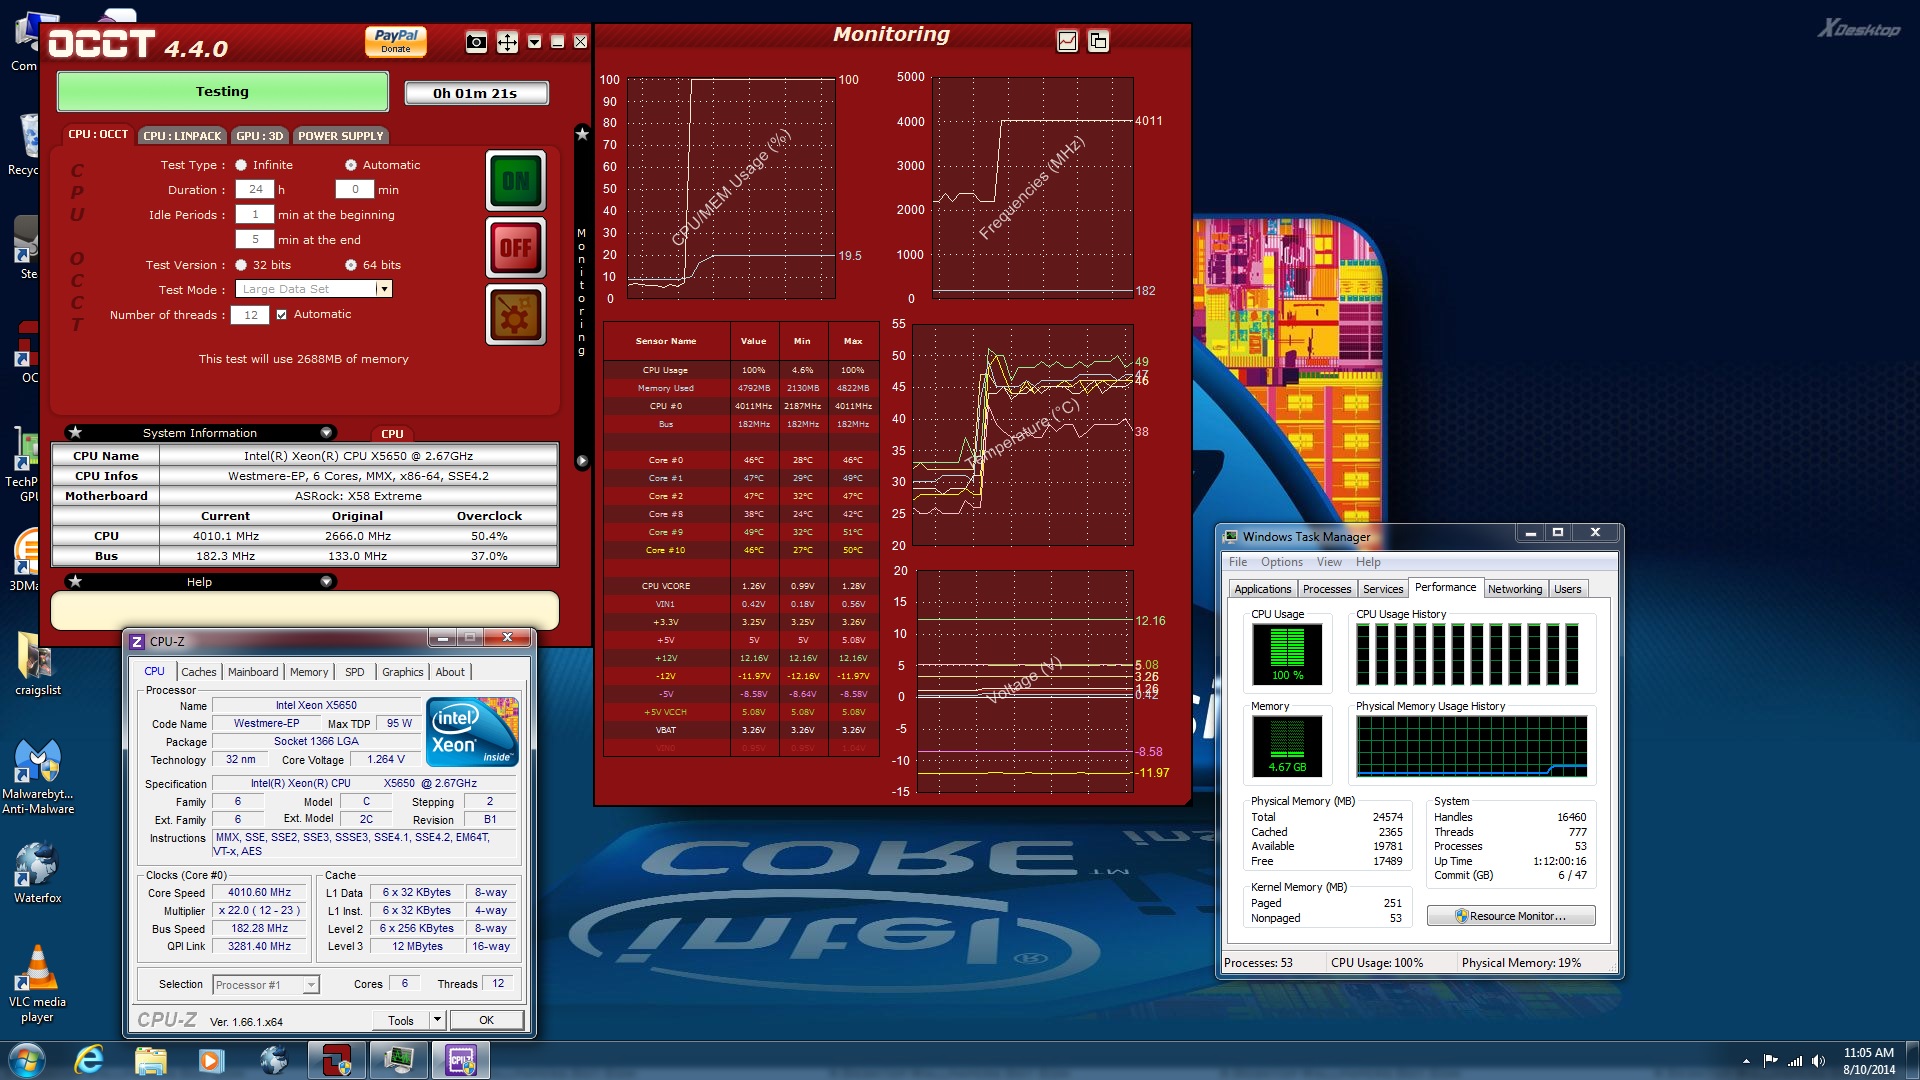Screen dimensions: 1920x1080
Task: Open the OCCT title bar dropdown arrow icon
Action: [x=535, y=42]
